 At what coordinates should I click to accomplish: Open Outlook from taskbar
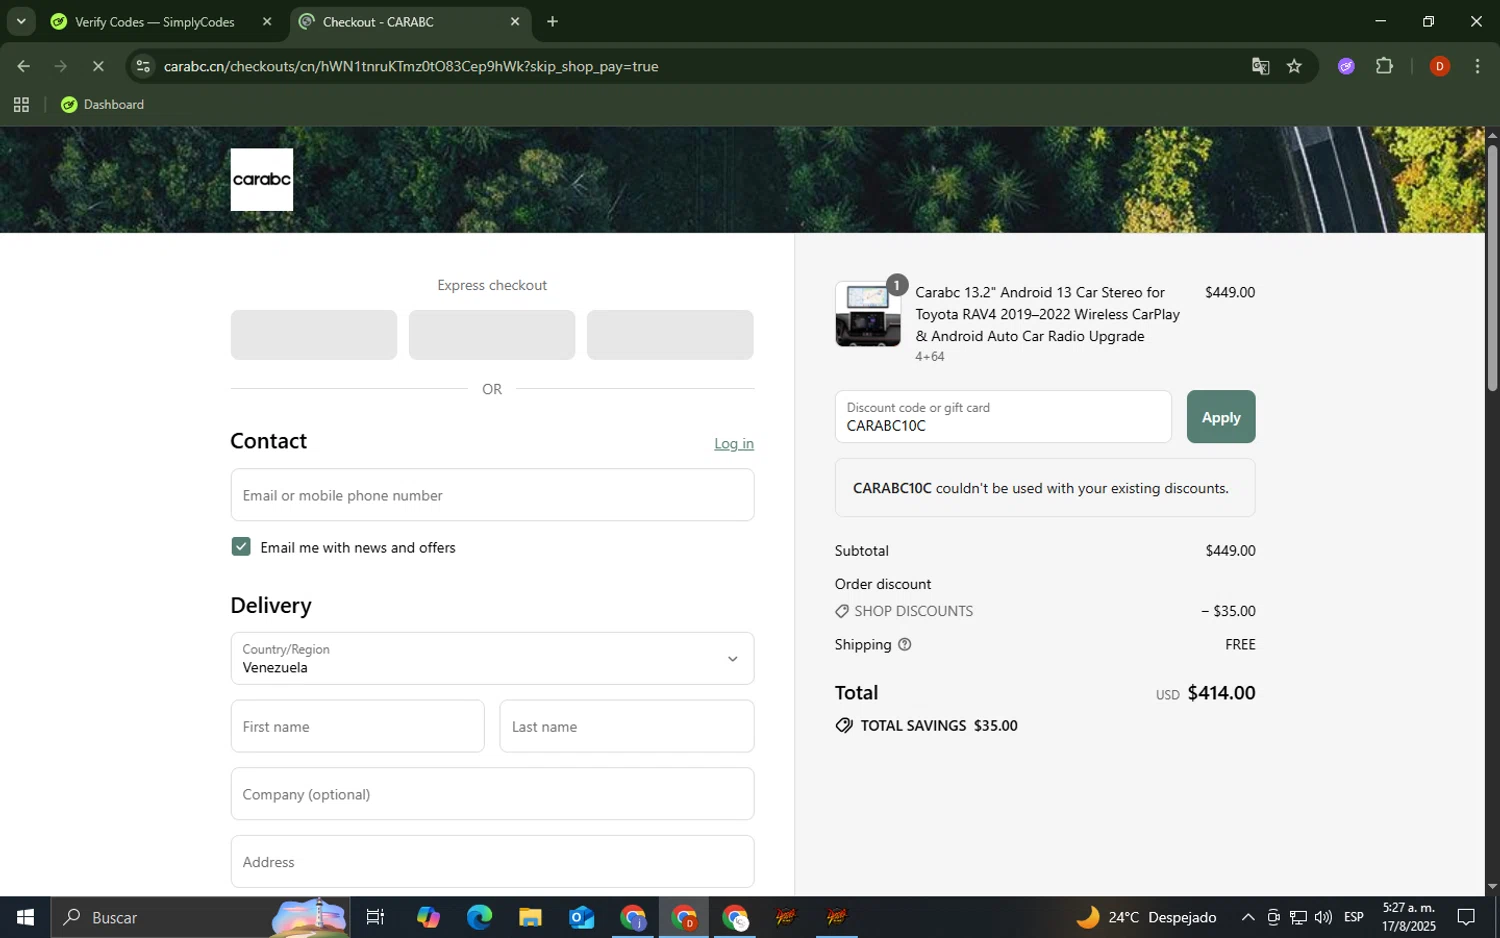coord(581,917)
